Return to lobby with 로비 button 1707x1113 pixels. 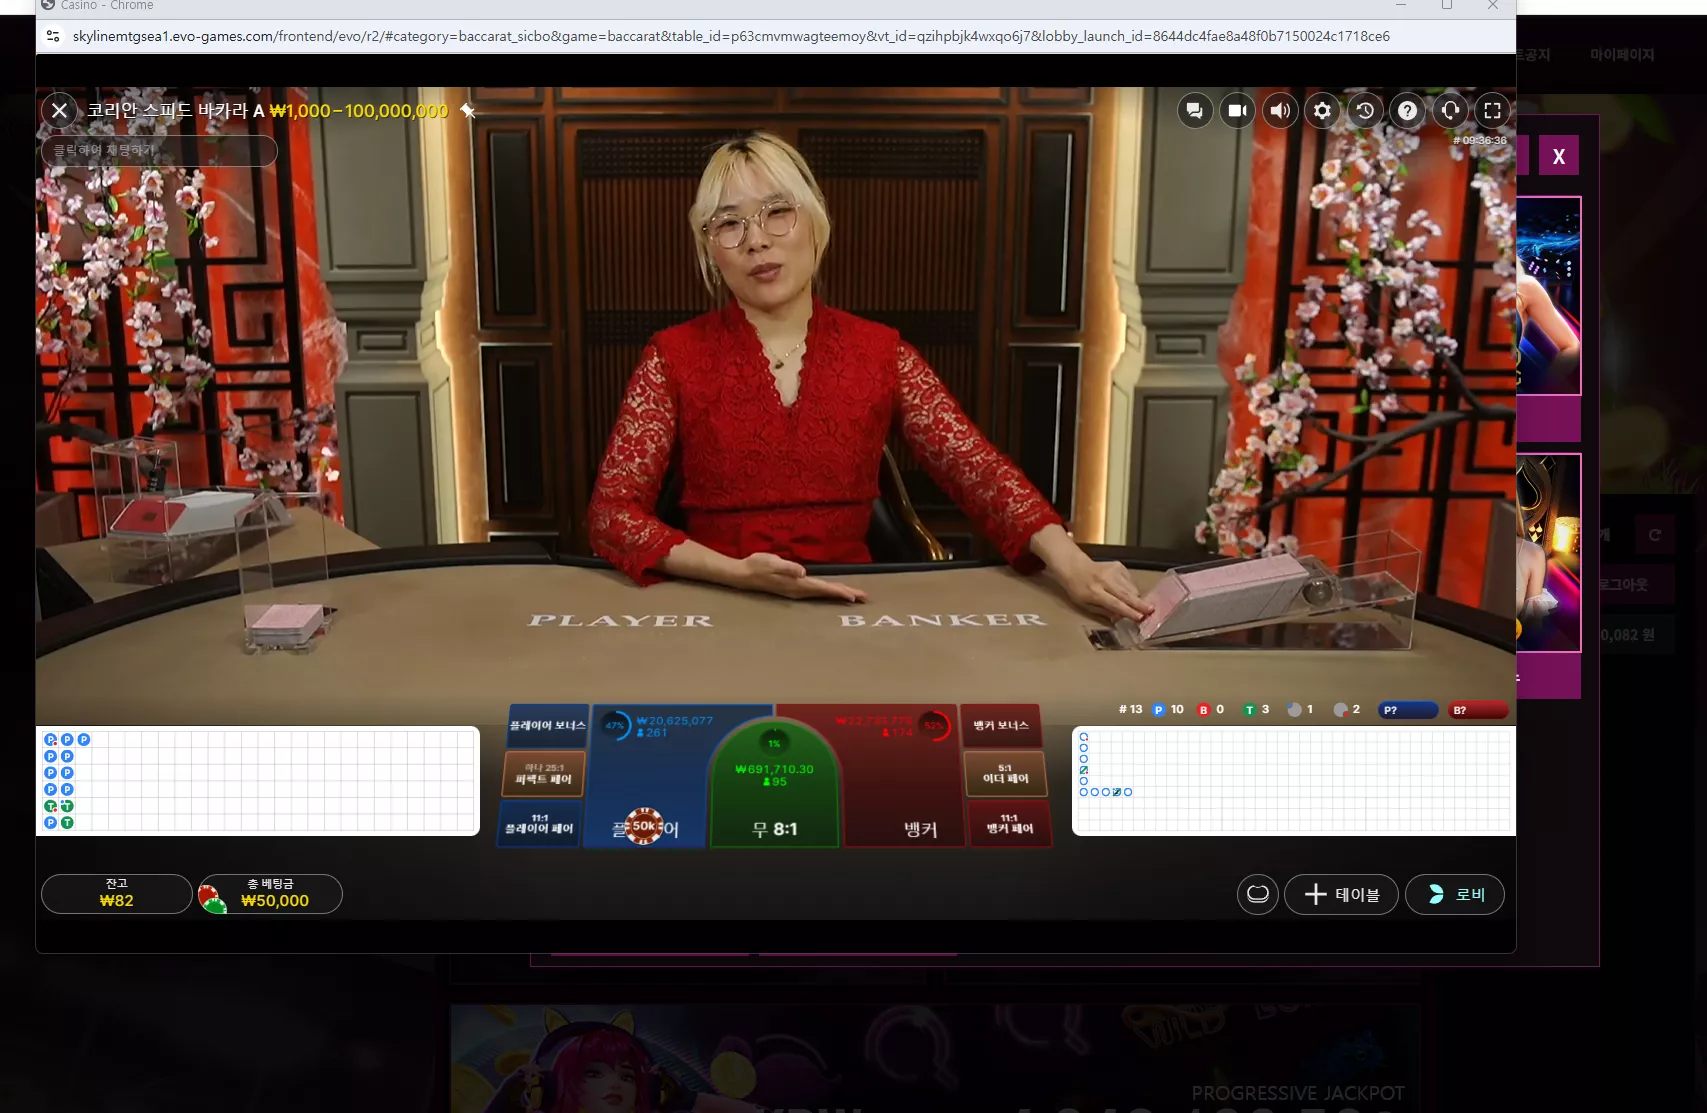[x=1455, y=894]
